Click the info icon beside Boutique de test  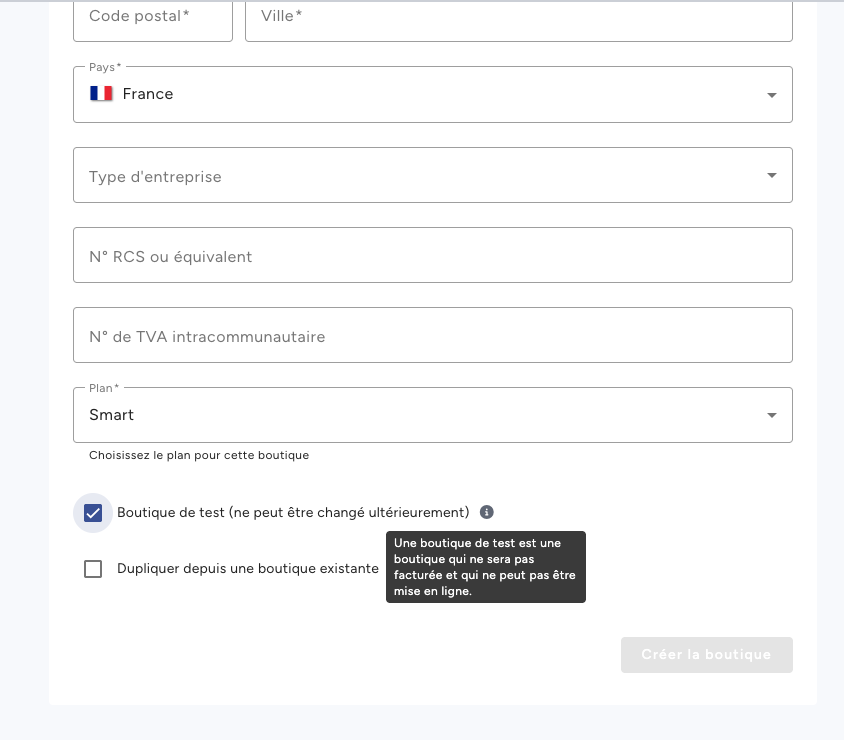(x=487, y=512)
